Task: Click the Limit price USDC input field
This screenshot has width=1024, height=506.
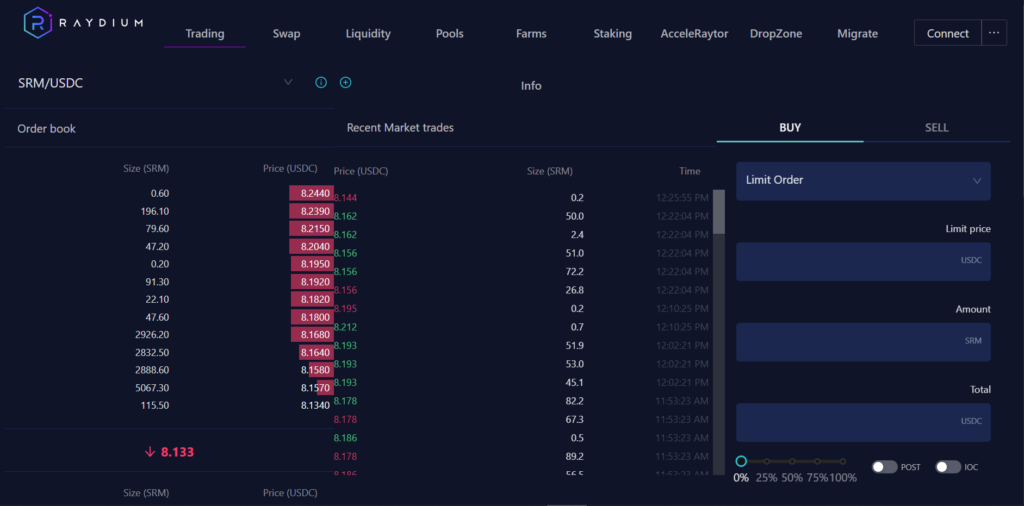Action: click(863, 261)
